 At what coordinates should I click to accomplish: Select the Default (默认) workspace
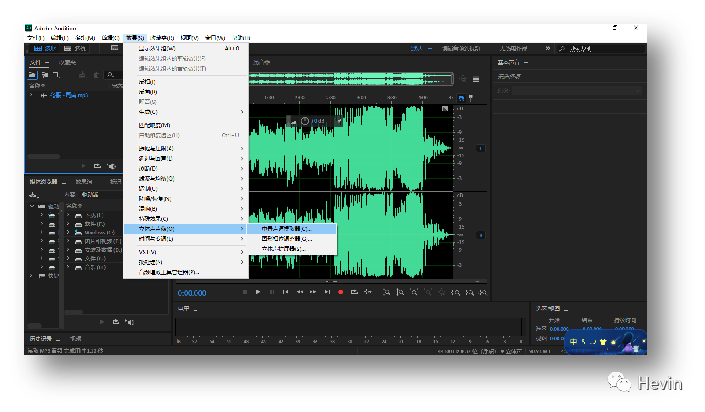(x=417, y=48)
